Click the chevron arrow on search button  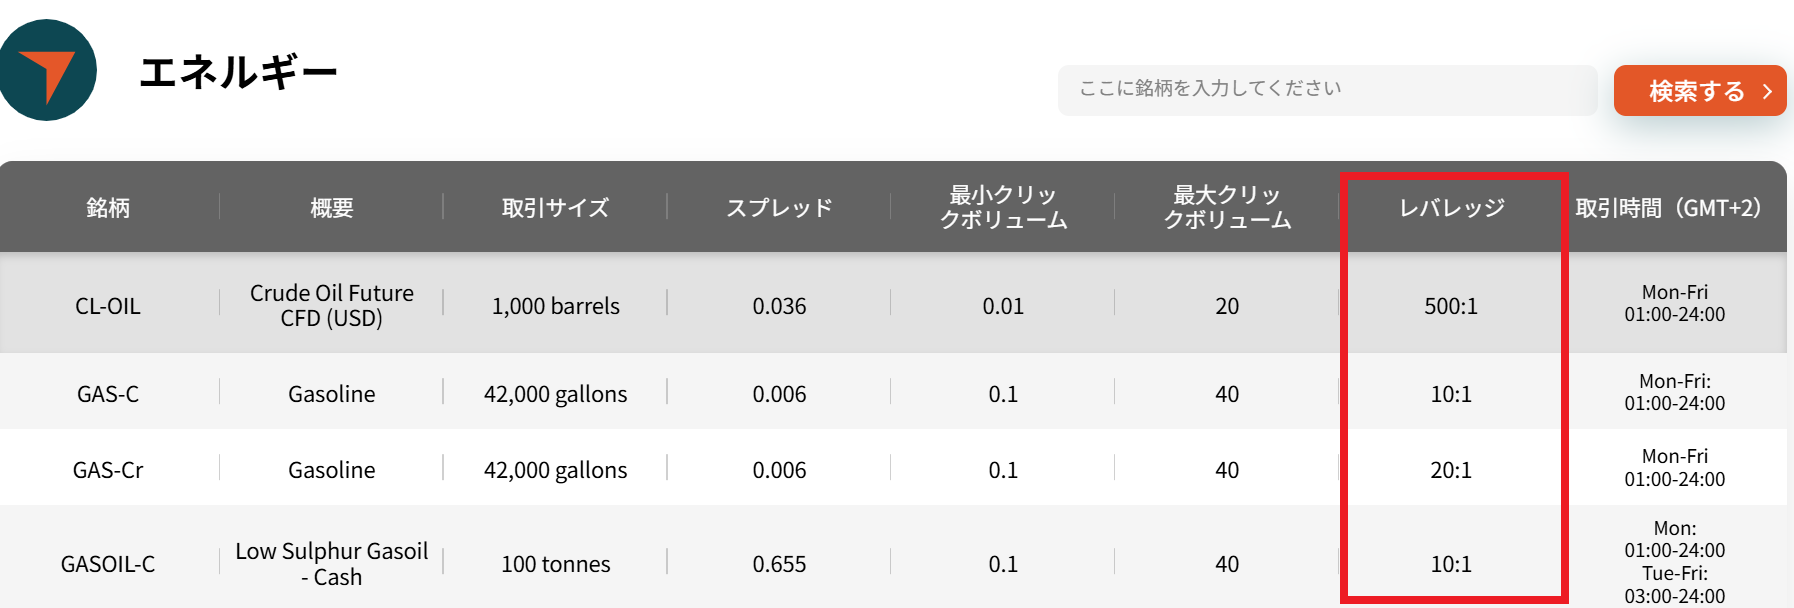pyautogui.click(x=1767, y=91)
